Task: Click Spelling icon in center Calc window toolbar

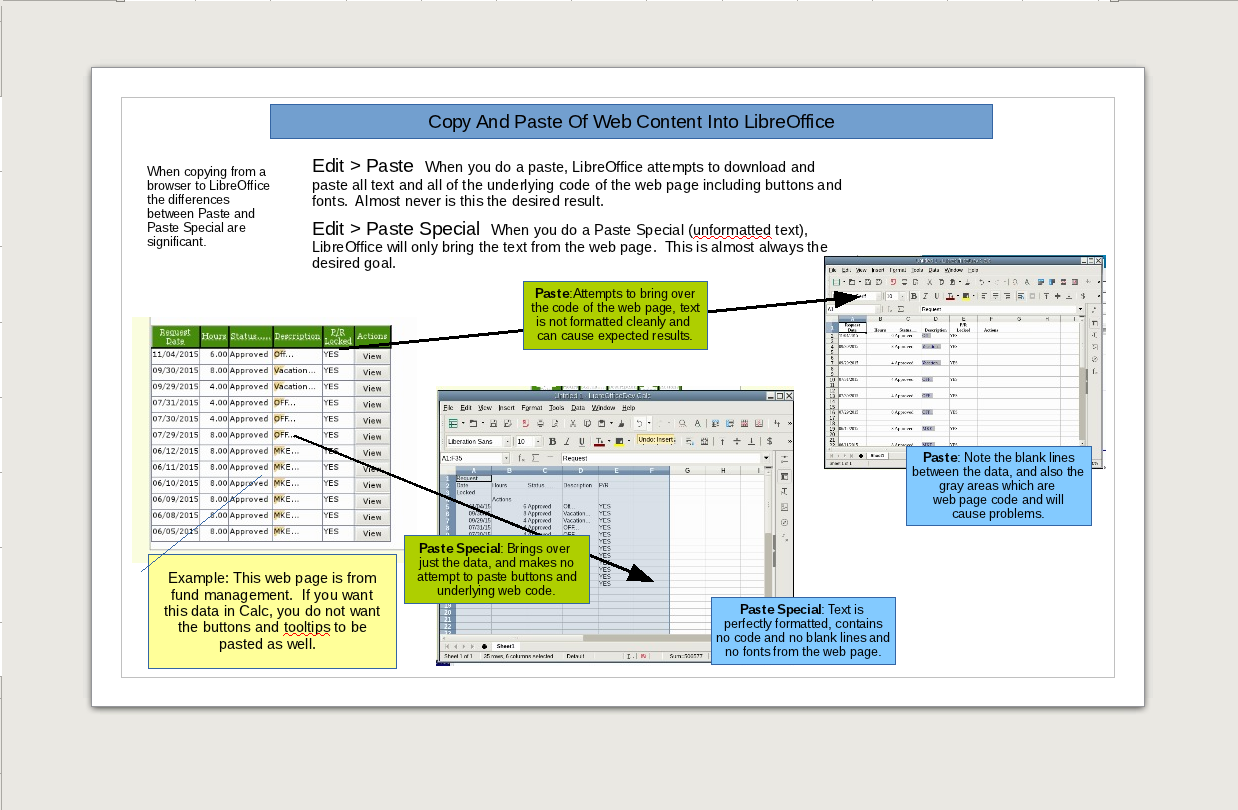Action: 698,423
